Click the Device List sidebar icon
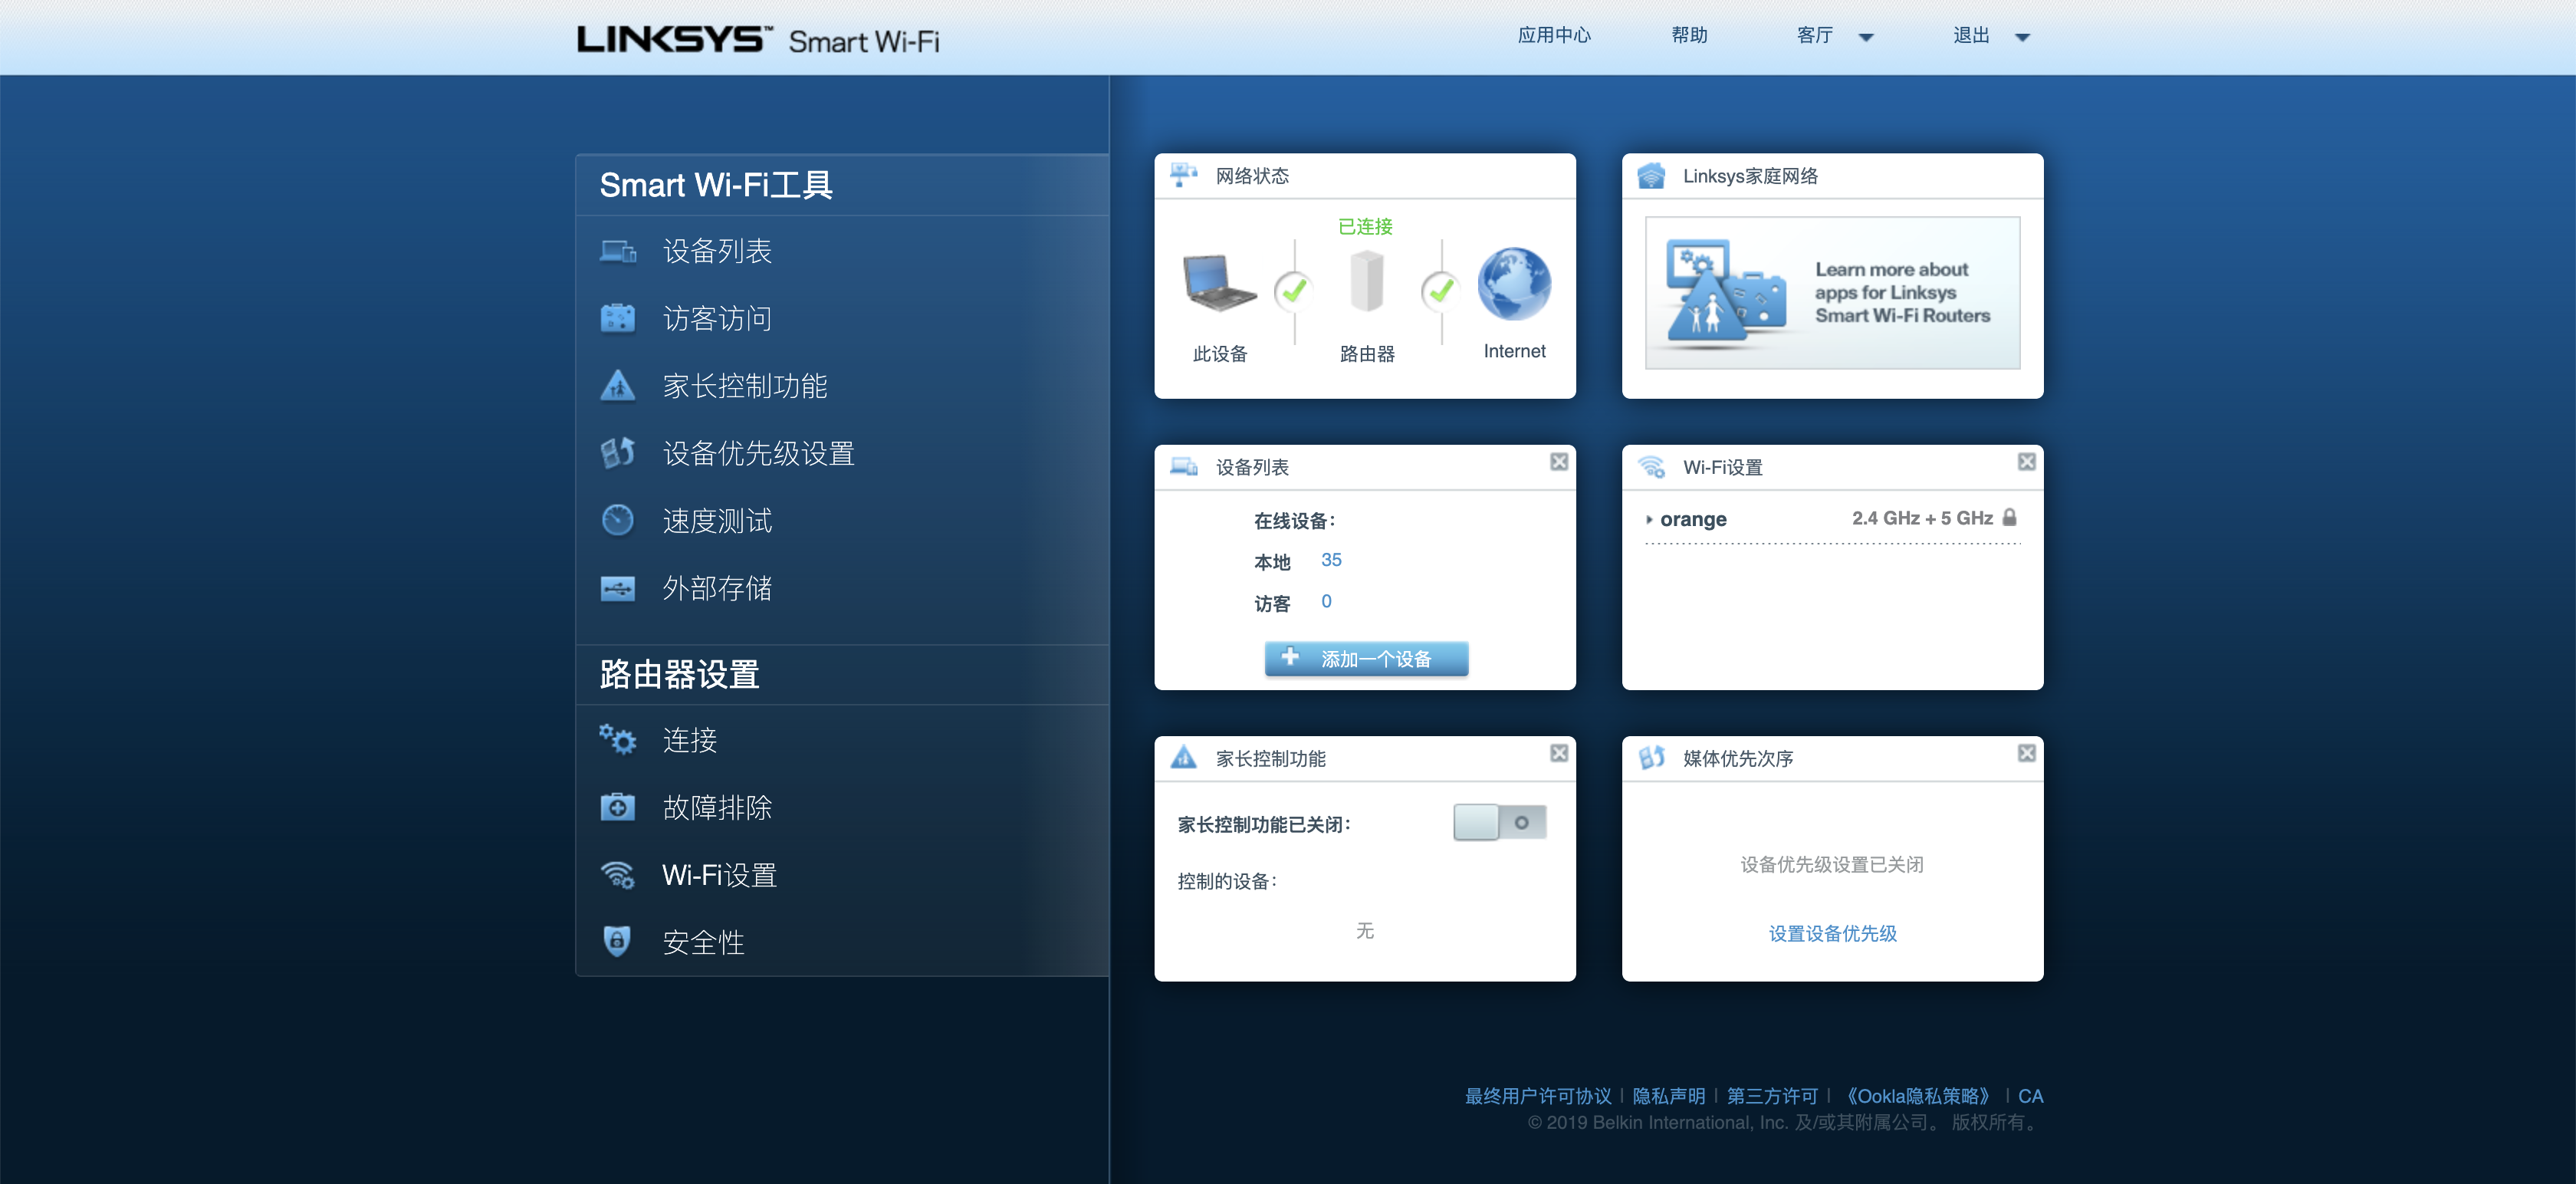The height and width of the screenshot is (1184, 2576). tap(617, 251)
